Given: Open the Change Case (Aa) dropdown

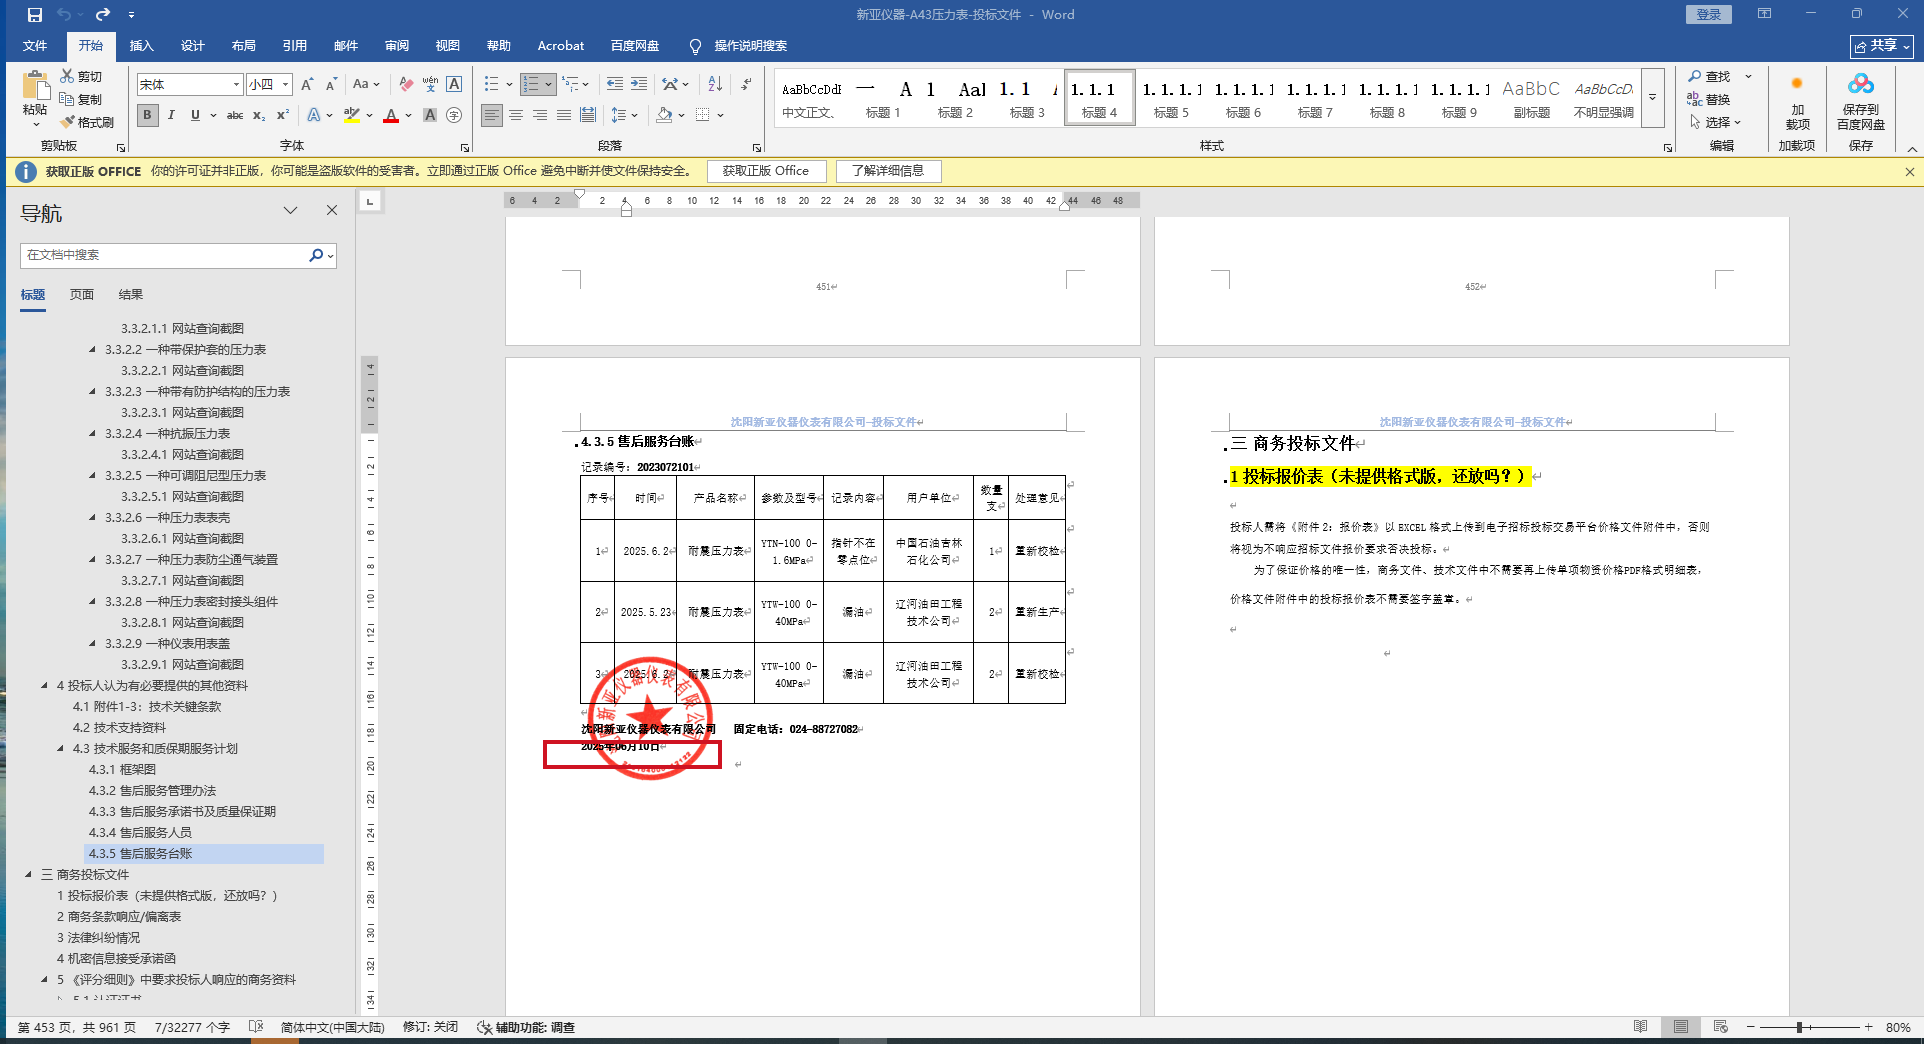Looking at the screenshot, I should [366, 84].
